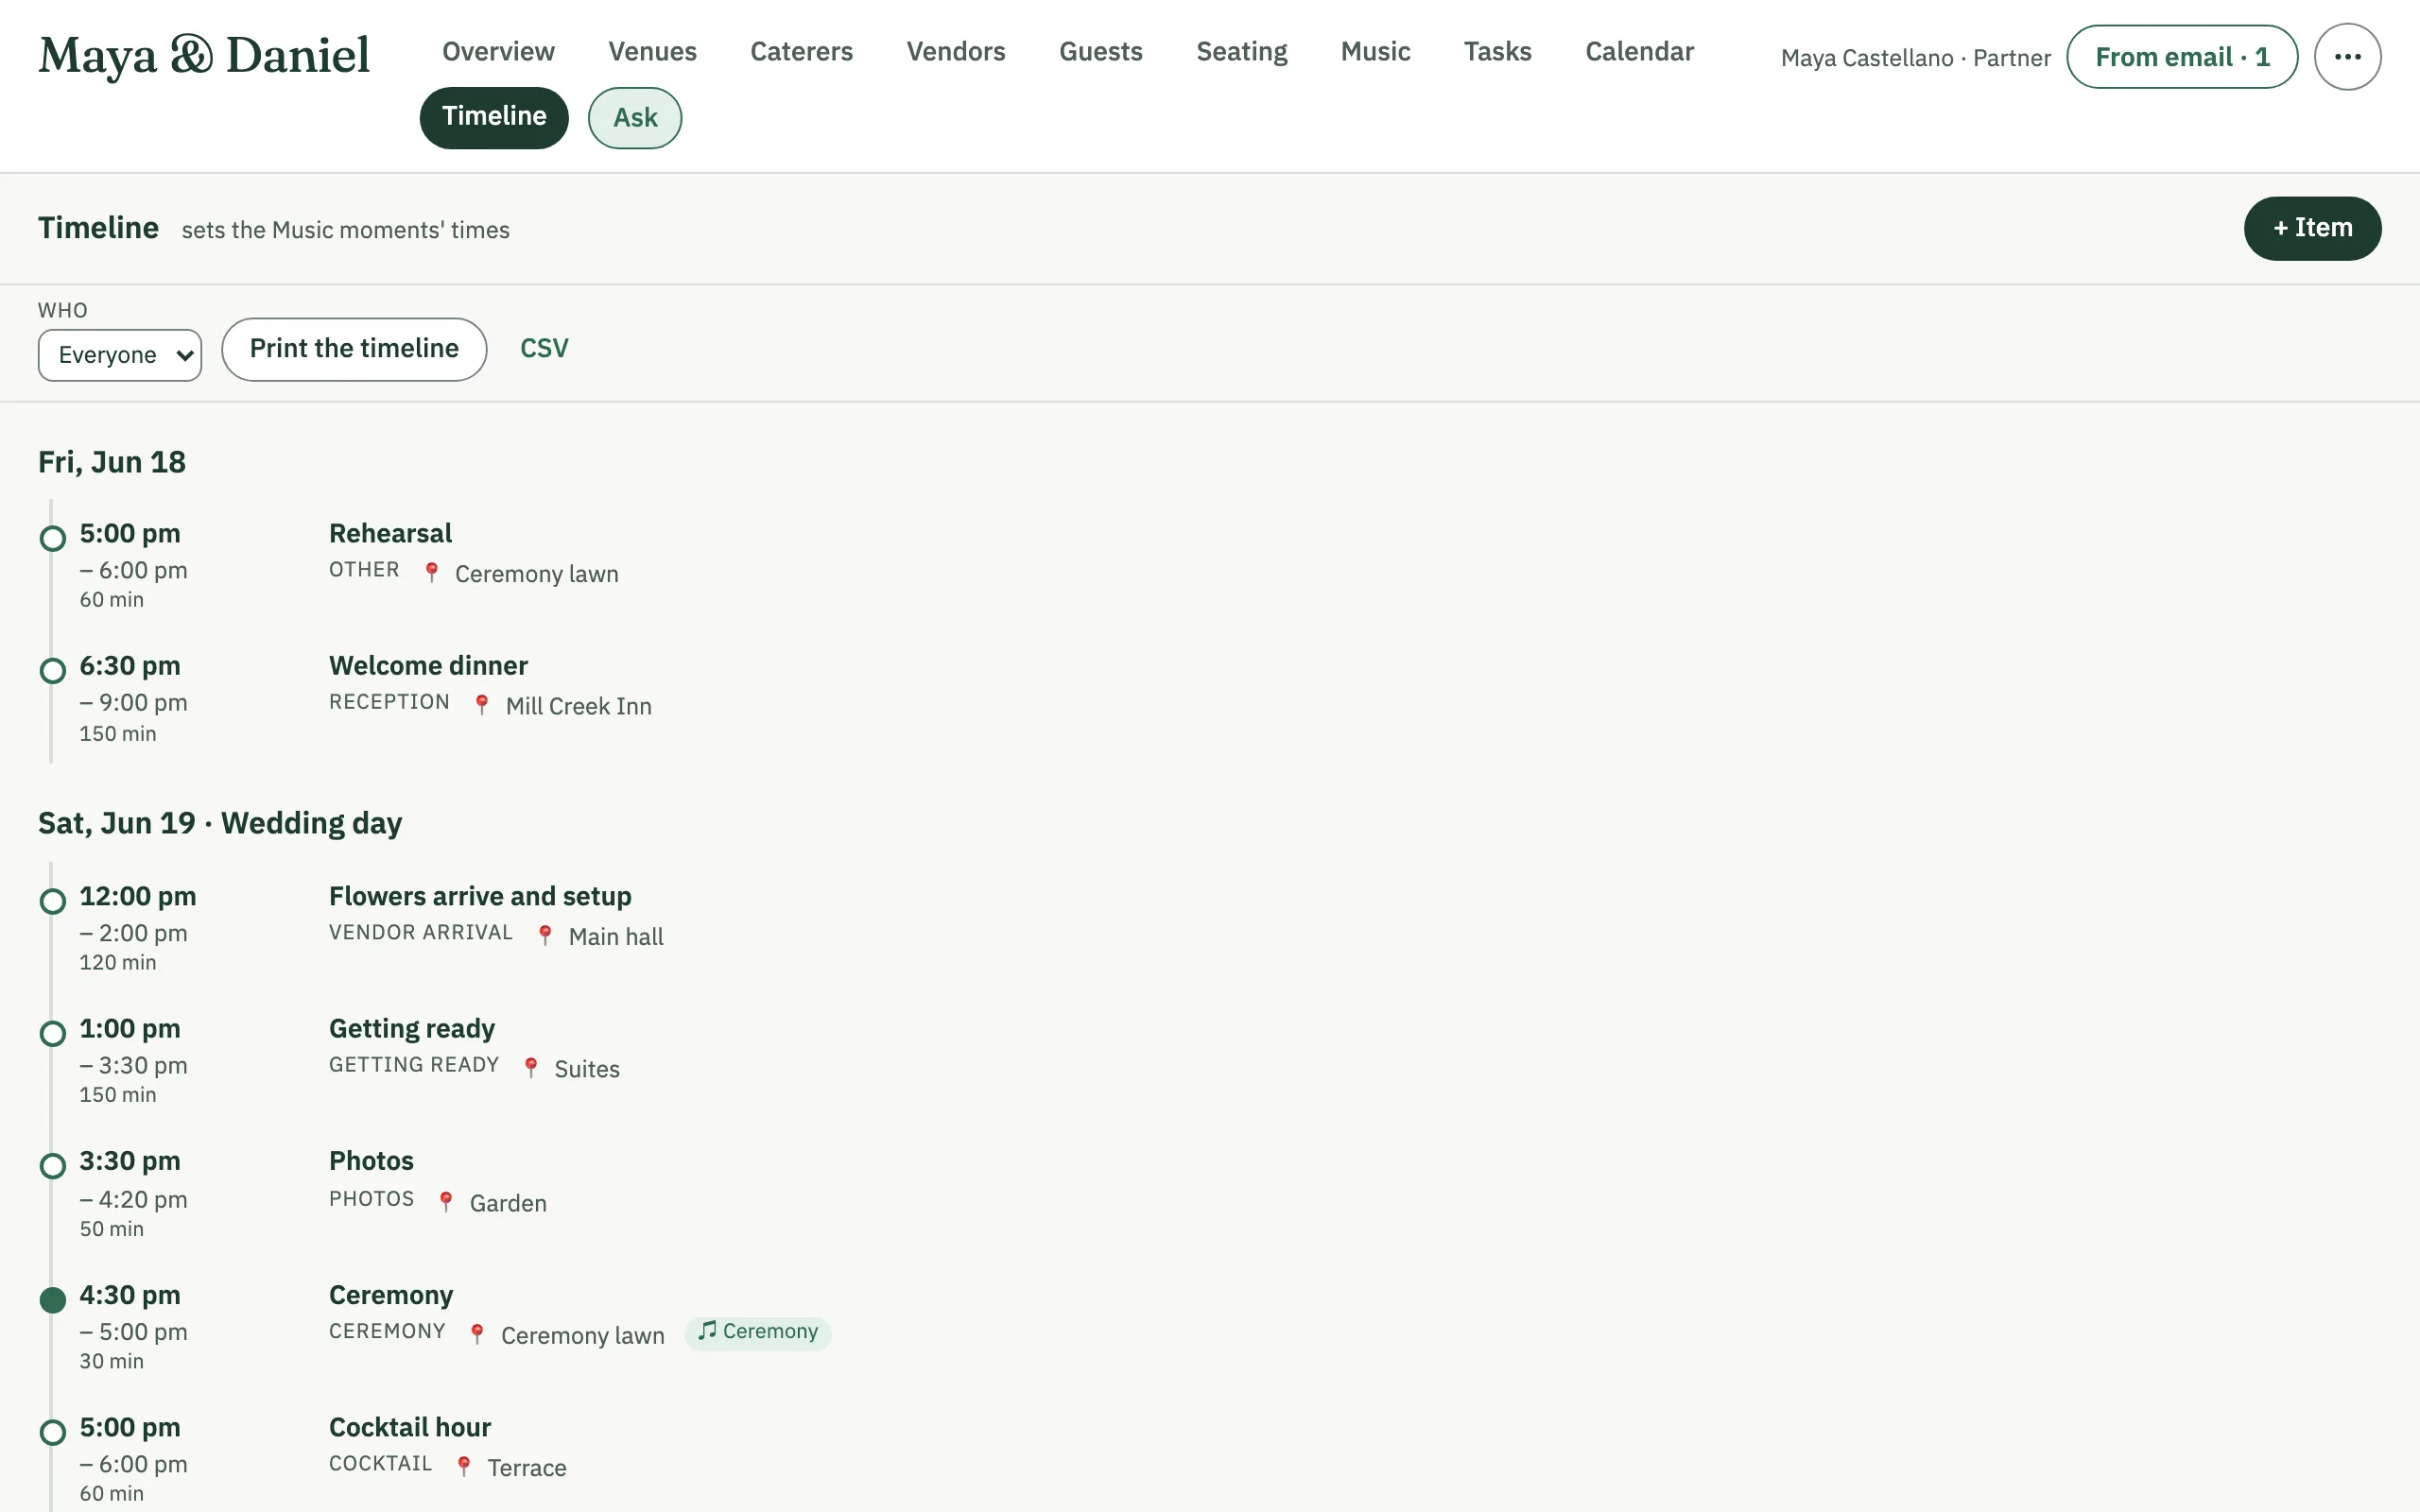Viewport: 2420px width, 1512px height.
Task: Open the Ceremony music tag
Action: [x=758, y=1332]
